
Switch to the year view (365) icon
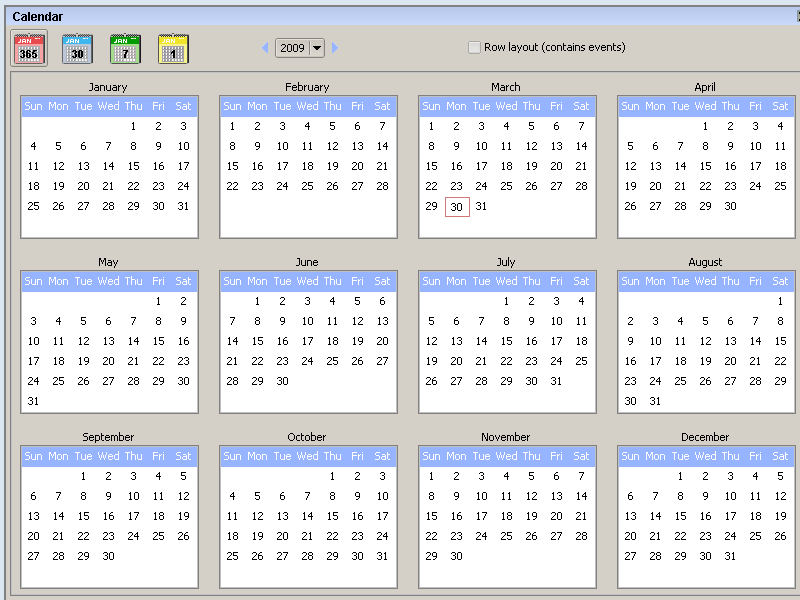[x=28, y=48]
